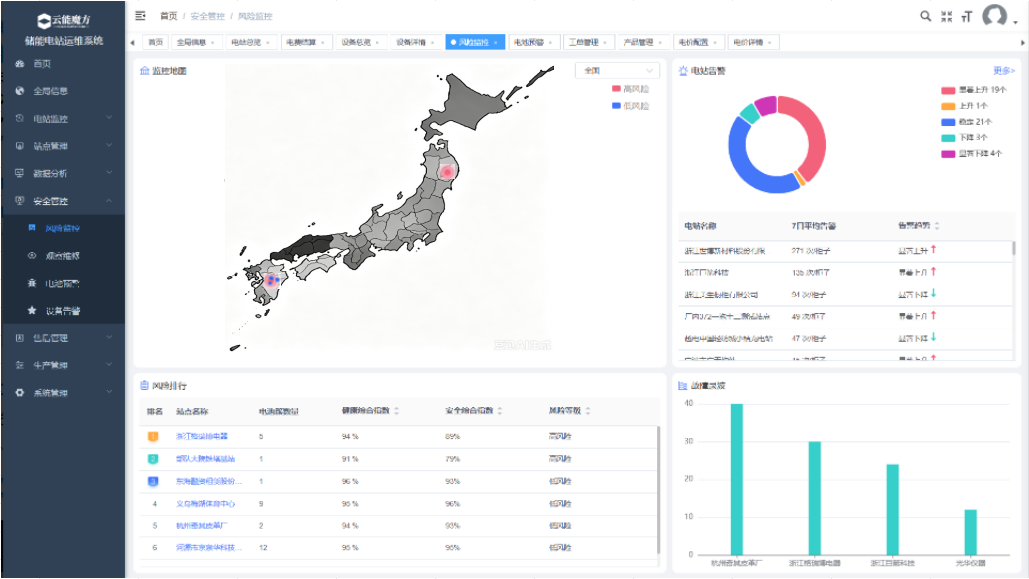Expand the 站点管理 sidebar menu chevron
This screenshot has width=1029, height=579.
click(109, 146)
